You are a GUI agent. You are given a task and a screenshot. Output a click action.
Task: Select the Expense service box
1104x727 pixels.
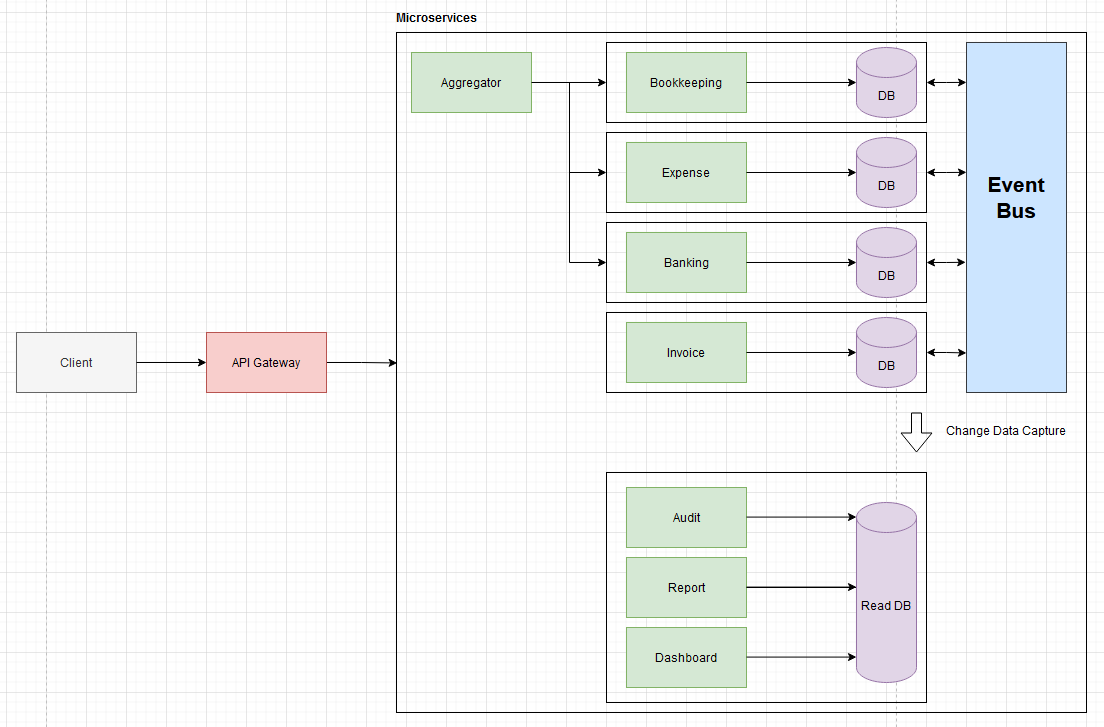click(686, 172)
